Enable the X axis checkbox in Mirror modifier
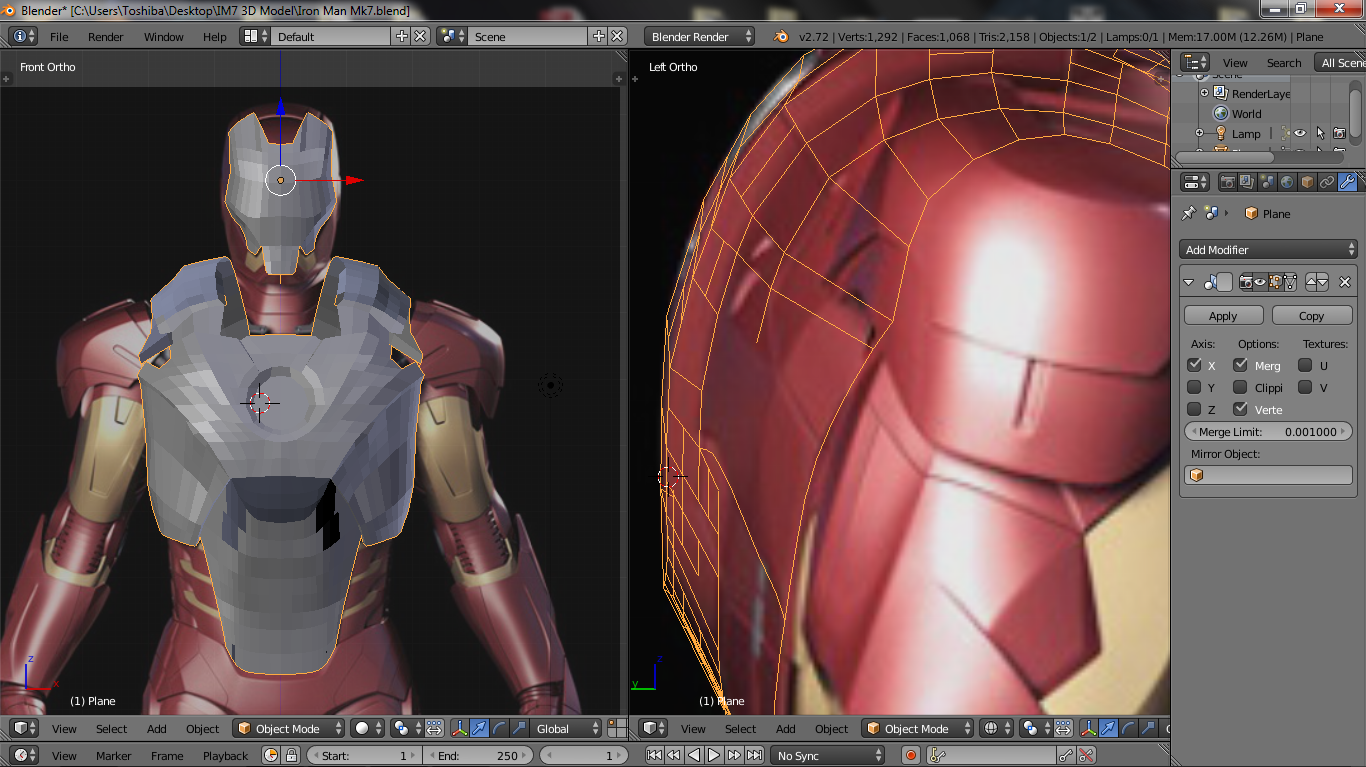 (1194, 365)
